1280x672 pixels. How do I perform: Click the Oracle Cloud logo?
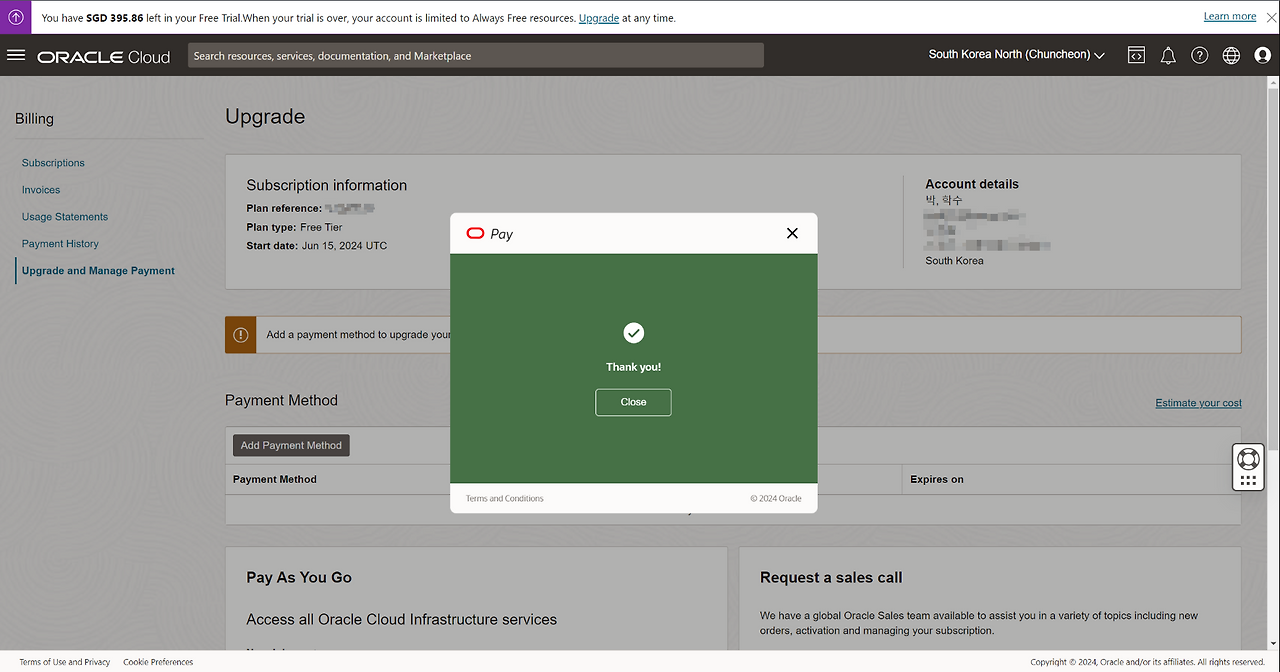(x=104, y=57)
